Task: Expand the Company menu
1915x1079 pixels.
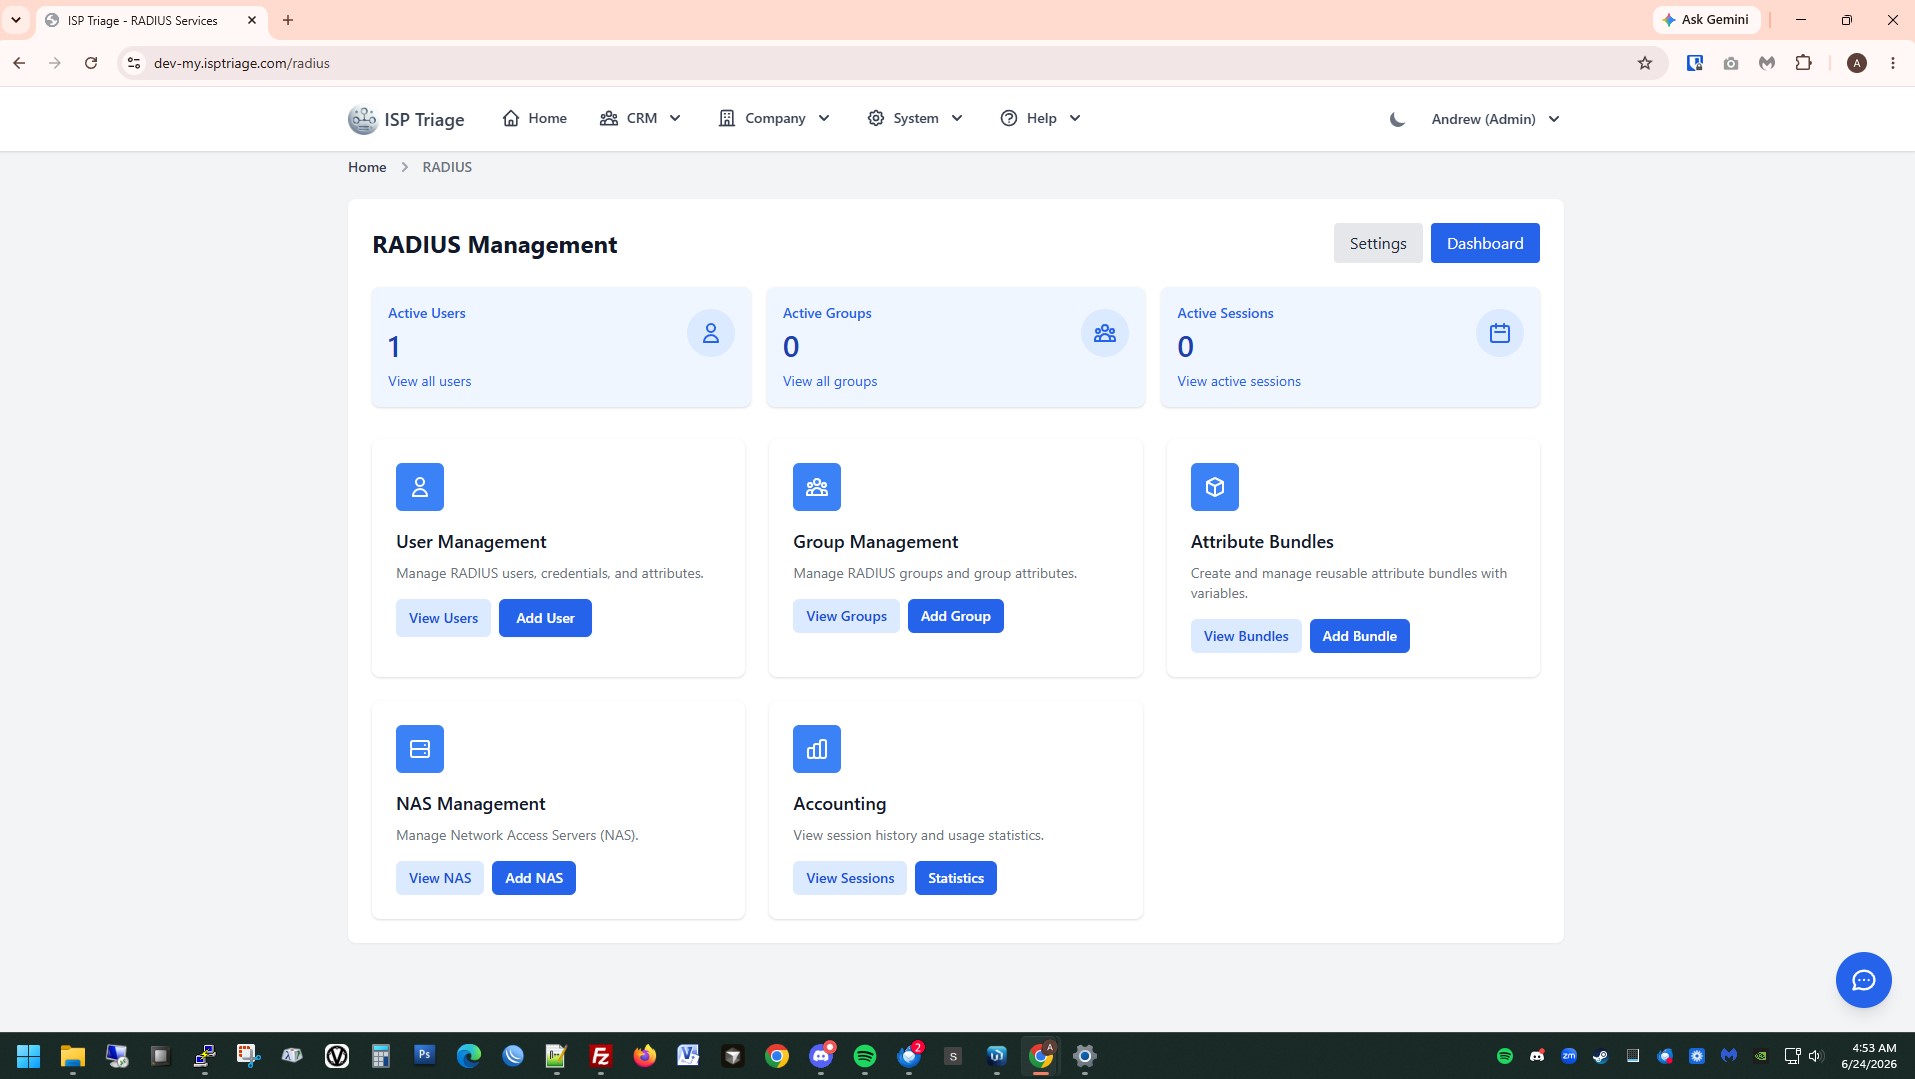Action: click(x=775, y=118)
